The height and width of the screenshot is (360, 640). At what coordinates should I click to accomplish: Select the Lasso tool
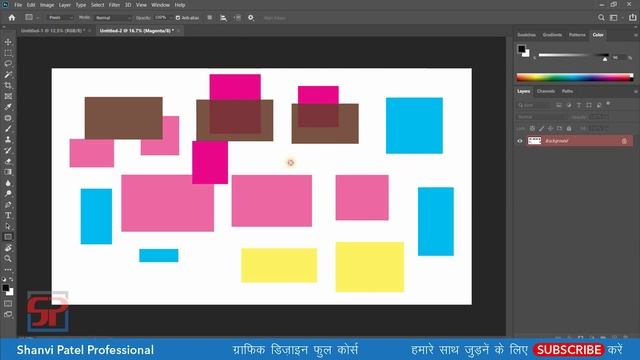(8, 64)
